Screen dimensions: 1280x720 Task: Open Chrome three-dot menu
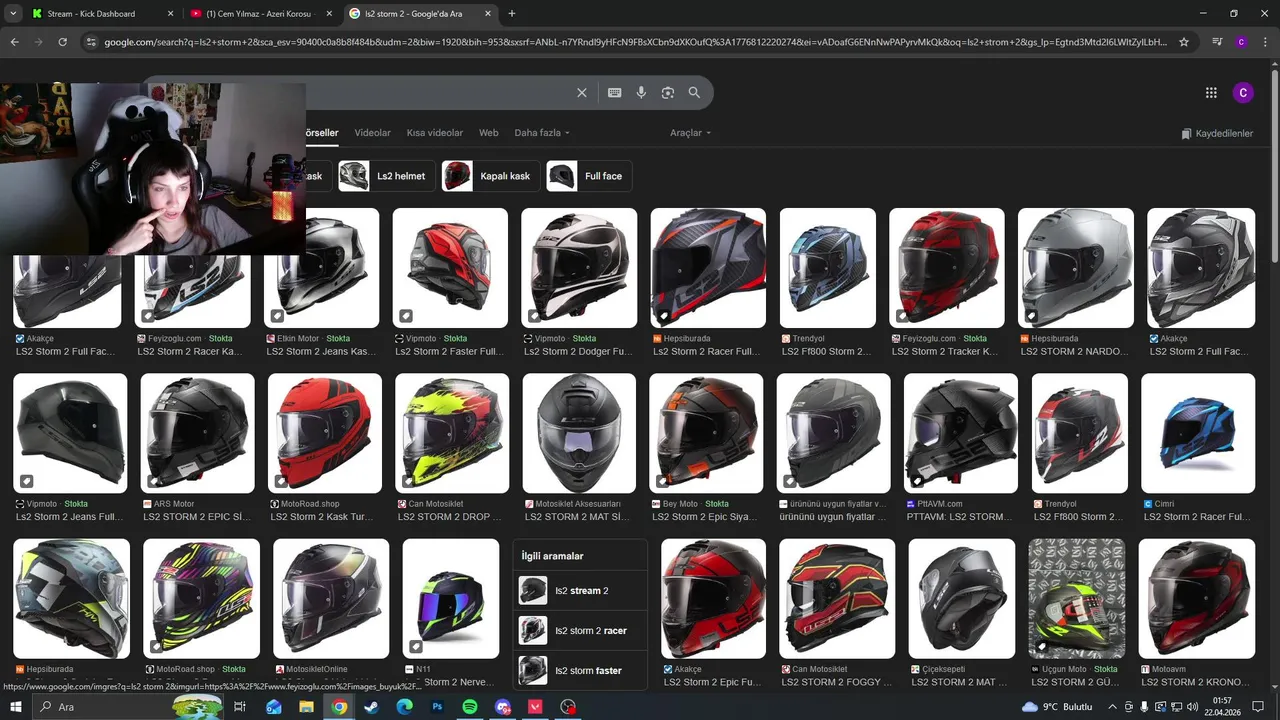coord(1265,42)
